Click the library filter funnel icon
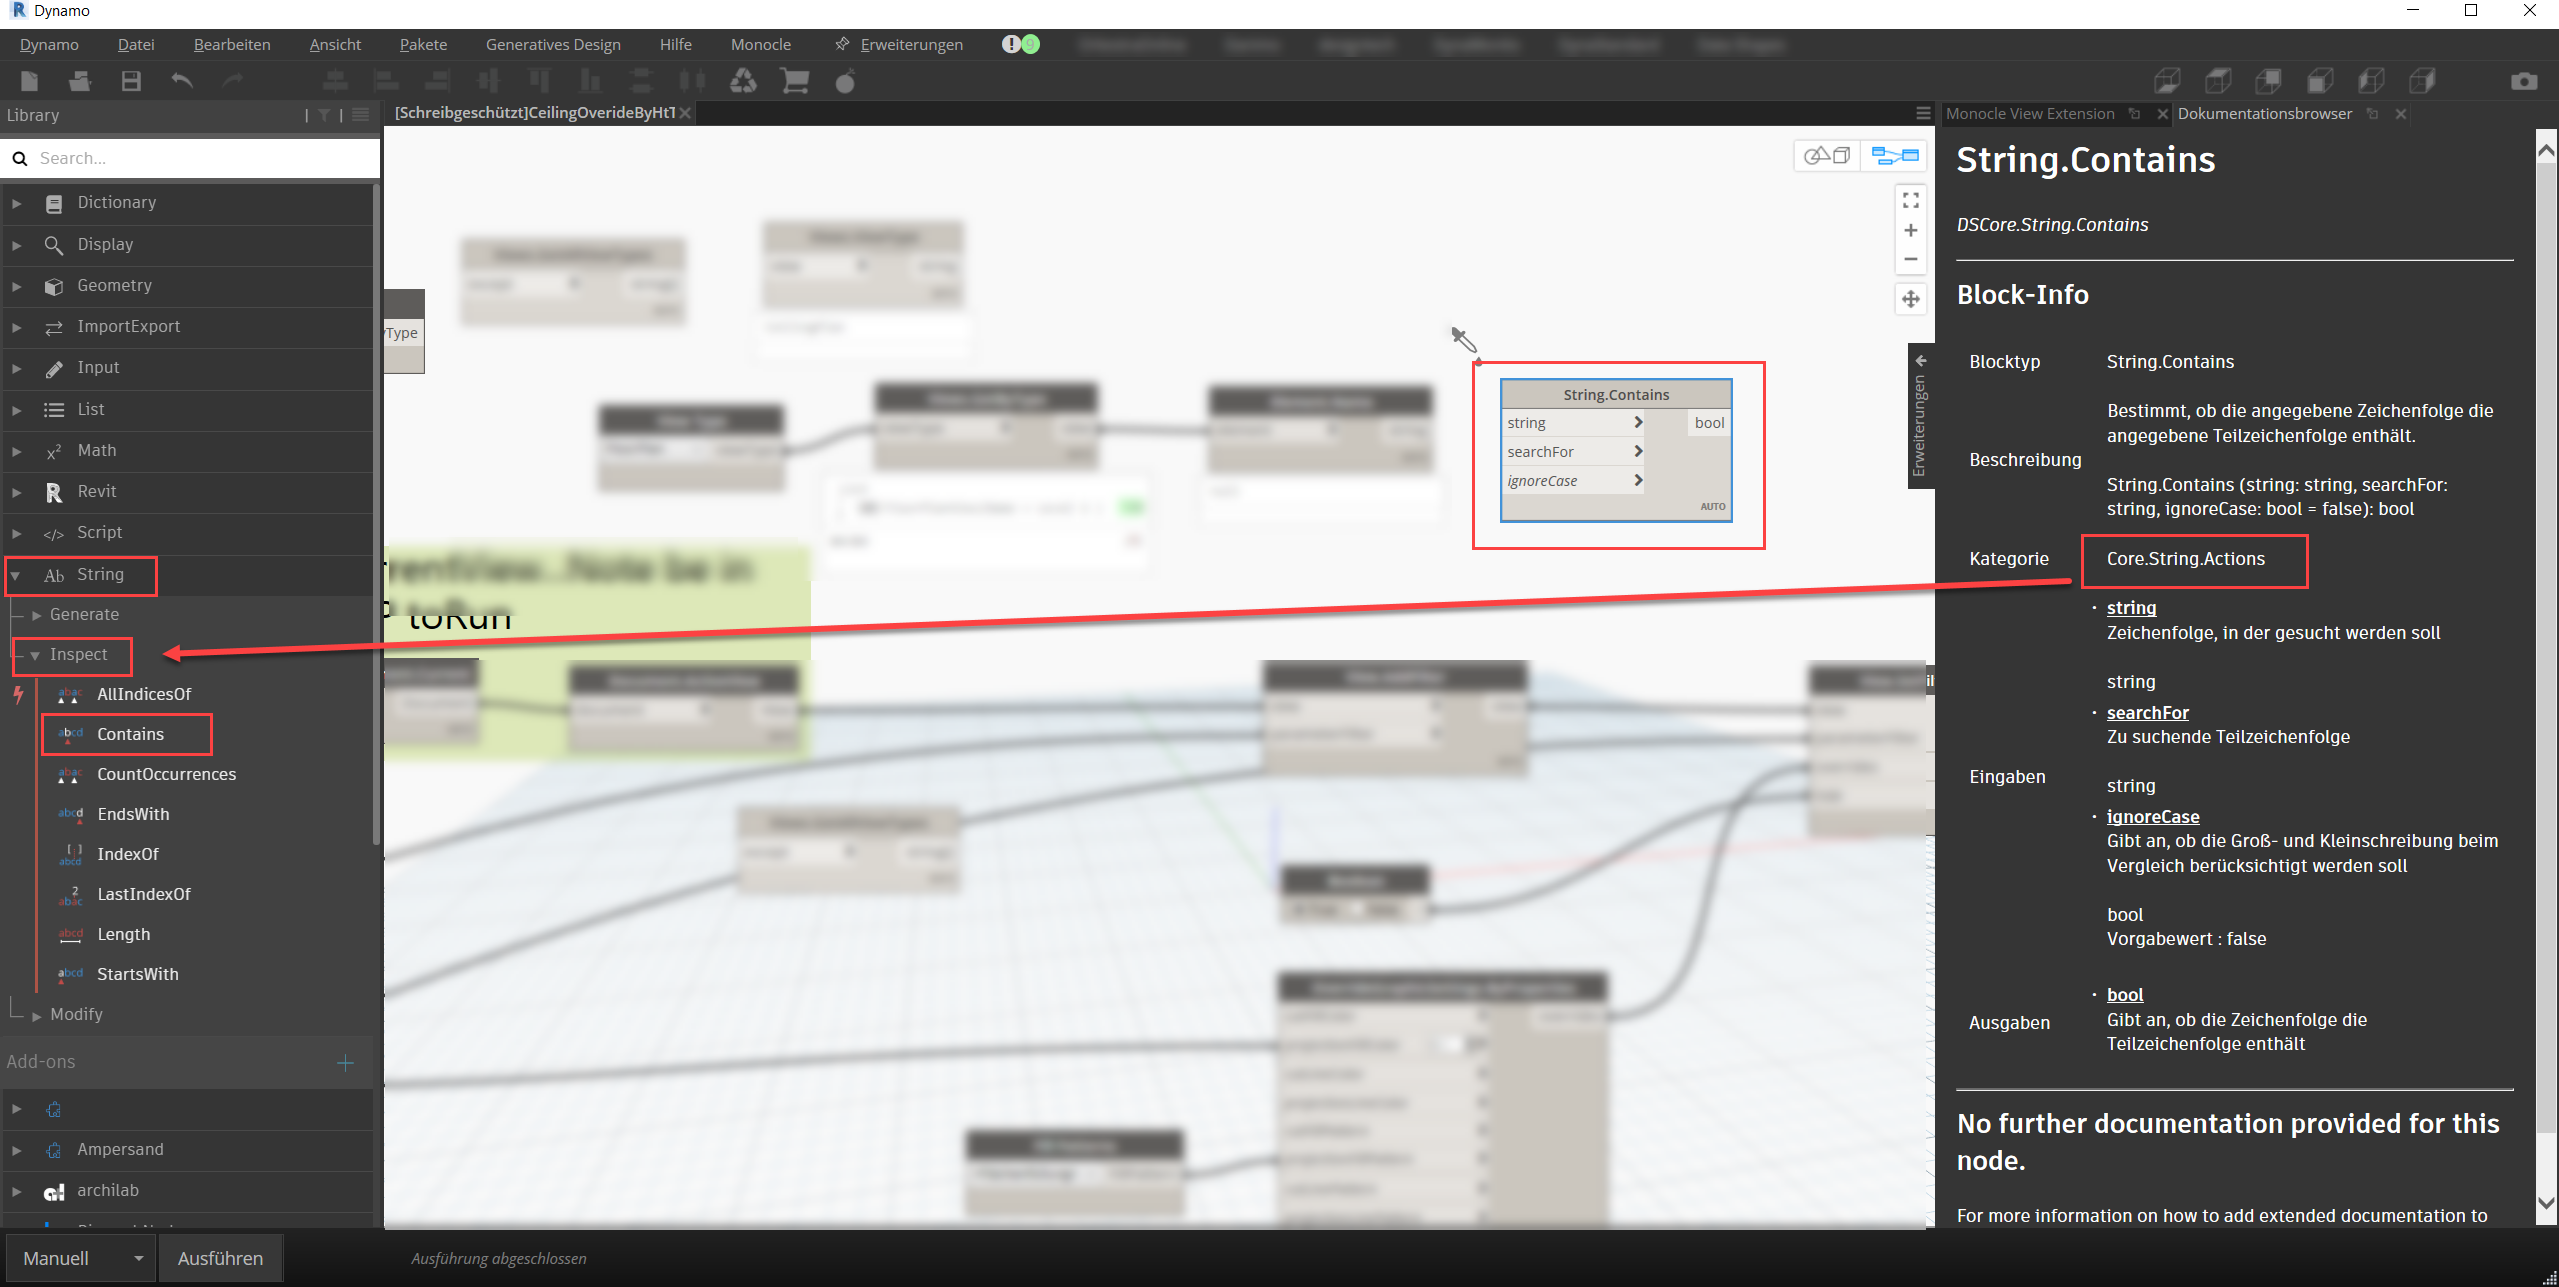Image resolution: width=2559 pixels, height=1287 pixels. coord(324,115)
